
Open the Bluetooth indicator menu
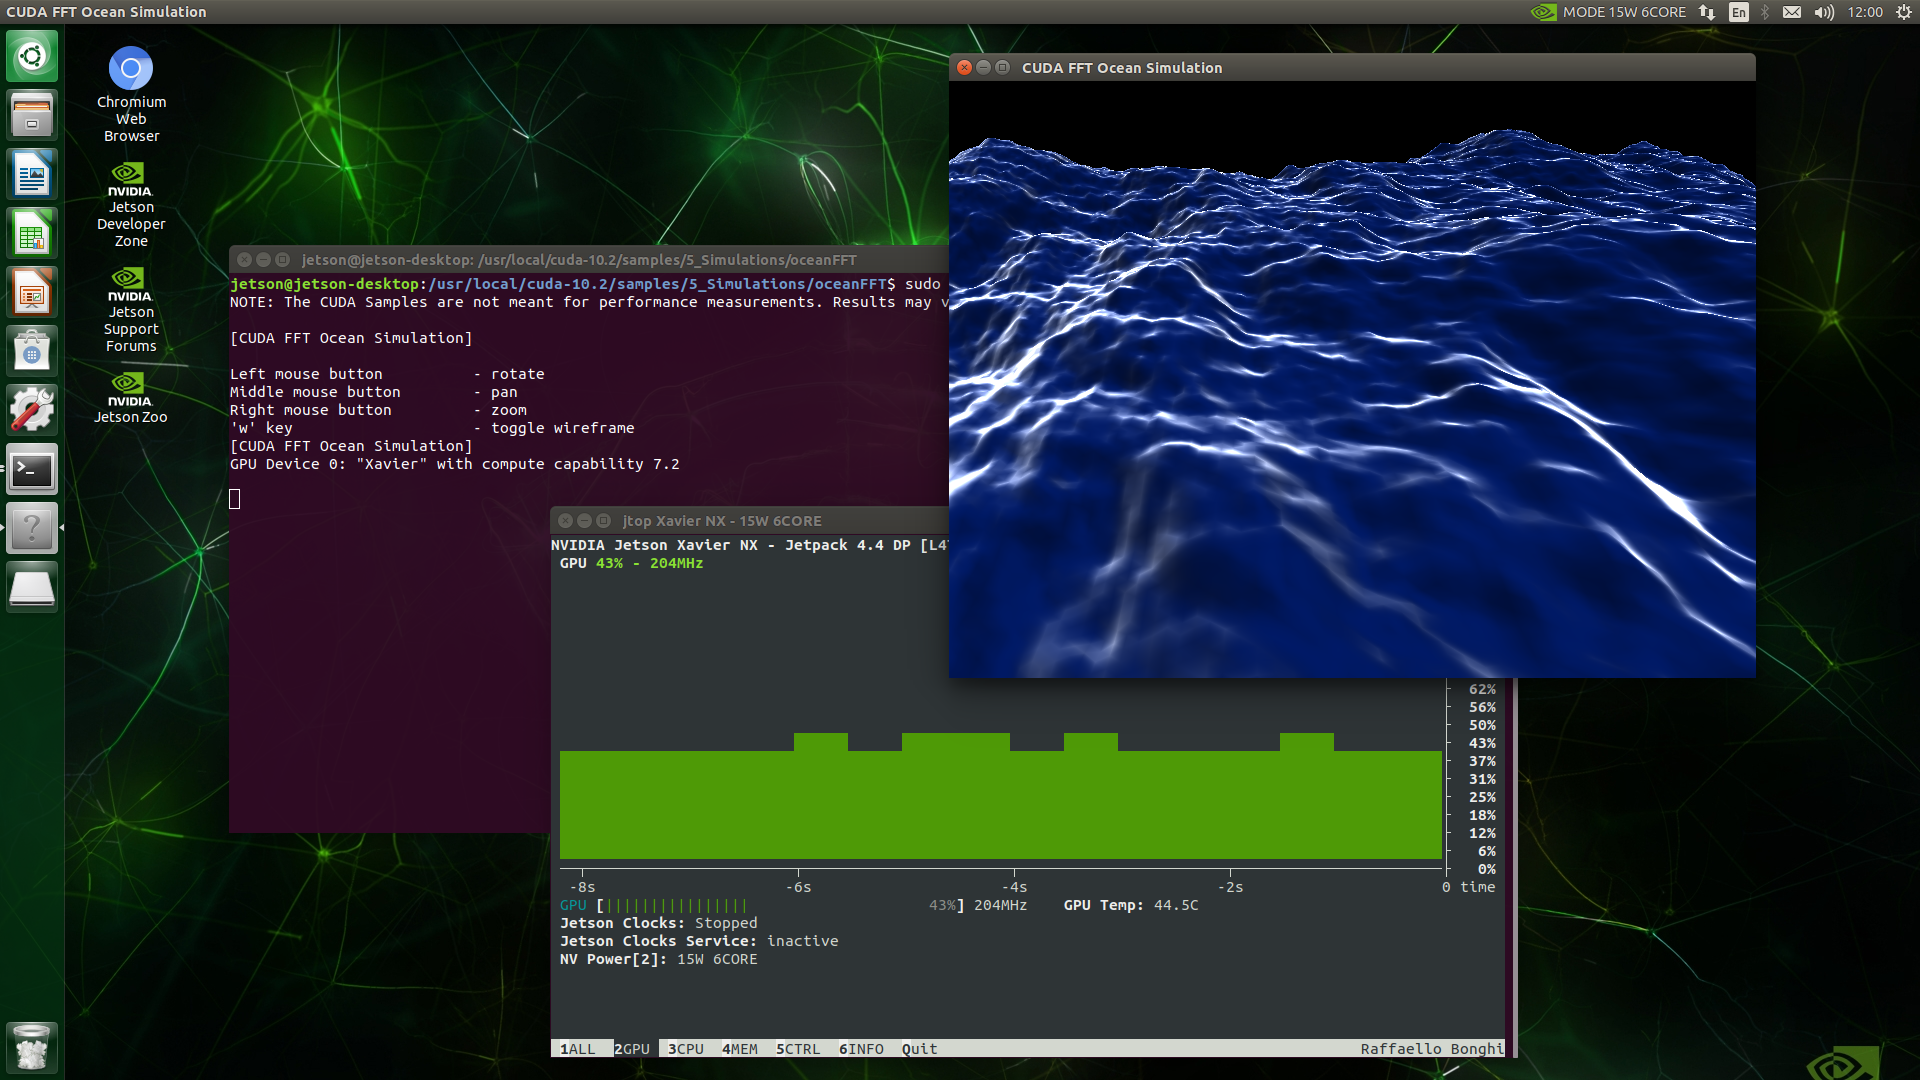pyautogui.click(x=1765, y=12)
